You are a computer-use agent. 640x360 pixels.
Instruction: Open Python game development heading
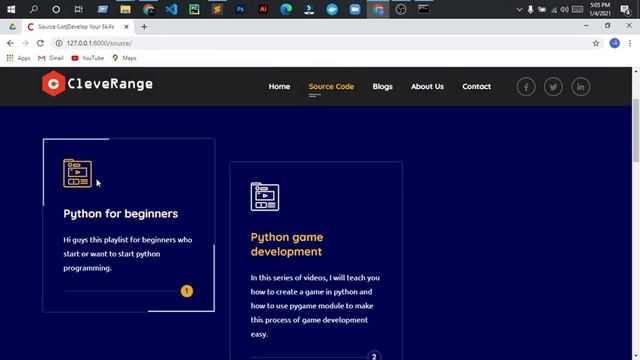coord(287,244)
